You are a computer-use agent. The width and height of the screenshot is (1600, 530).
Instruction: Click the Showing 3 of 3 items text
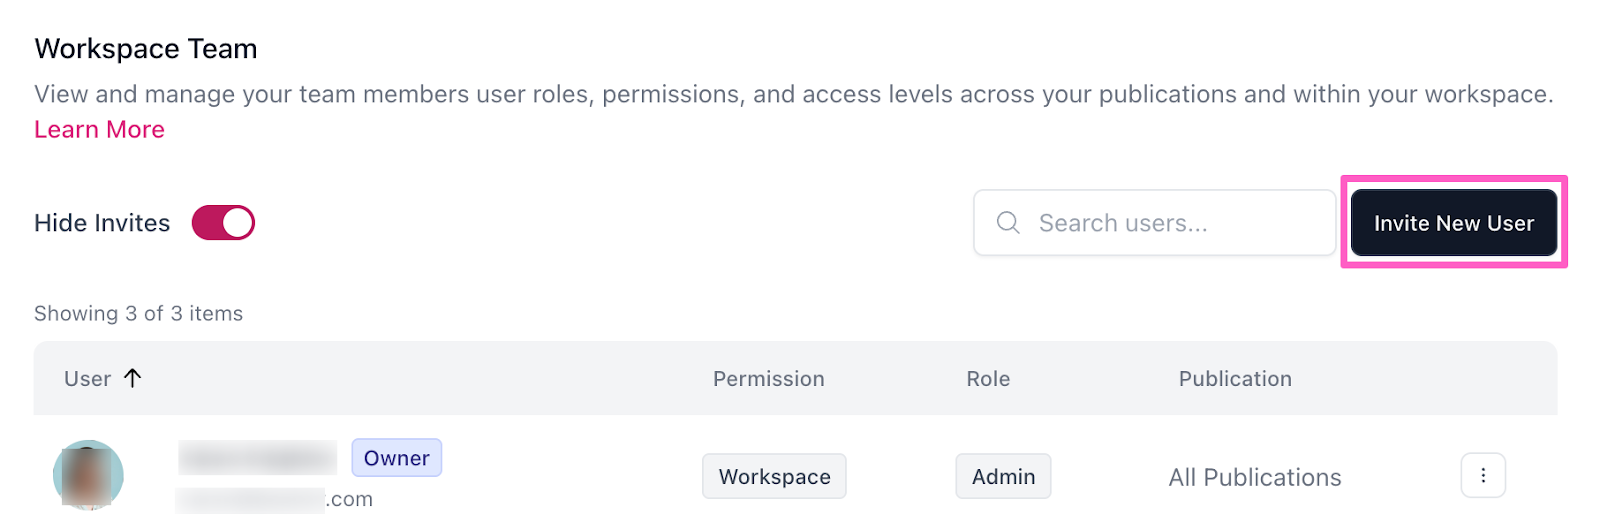pyautogui.click(x=138, y=314)
